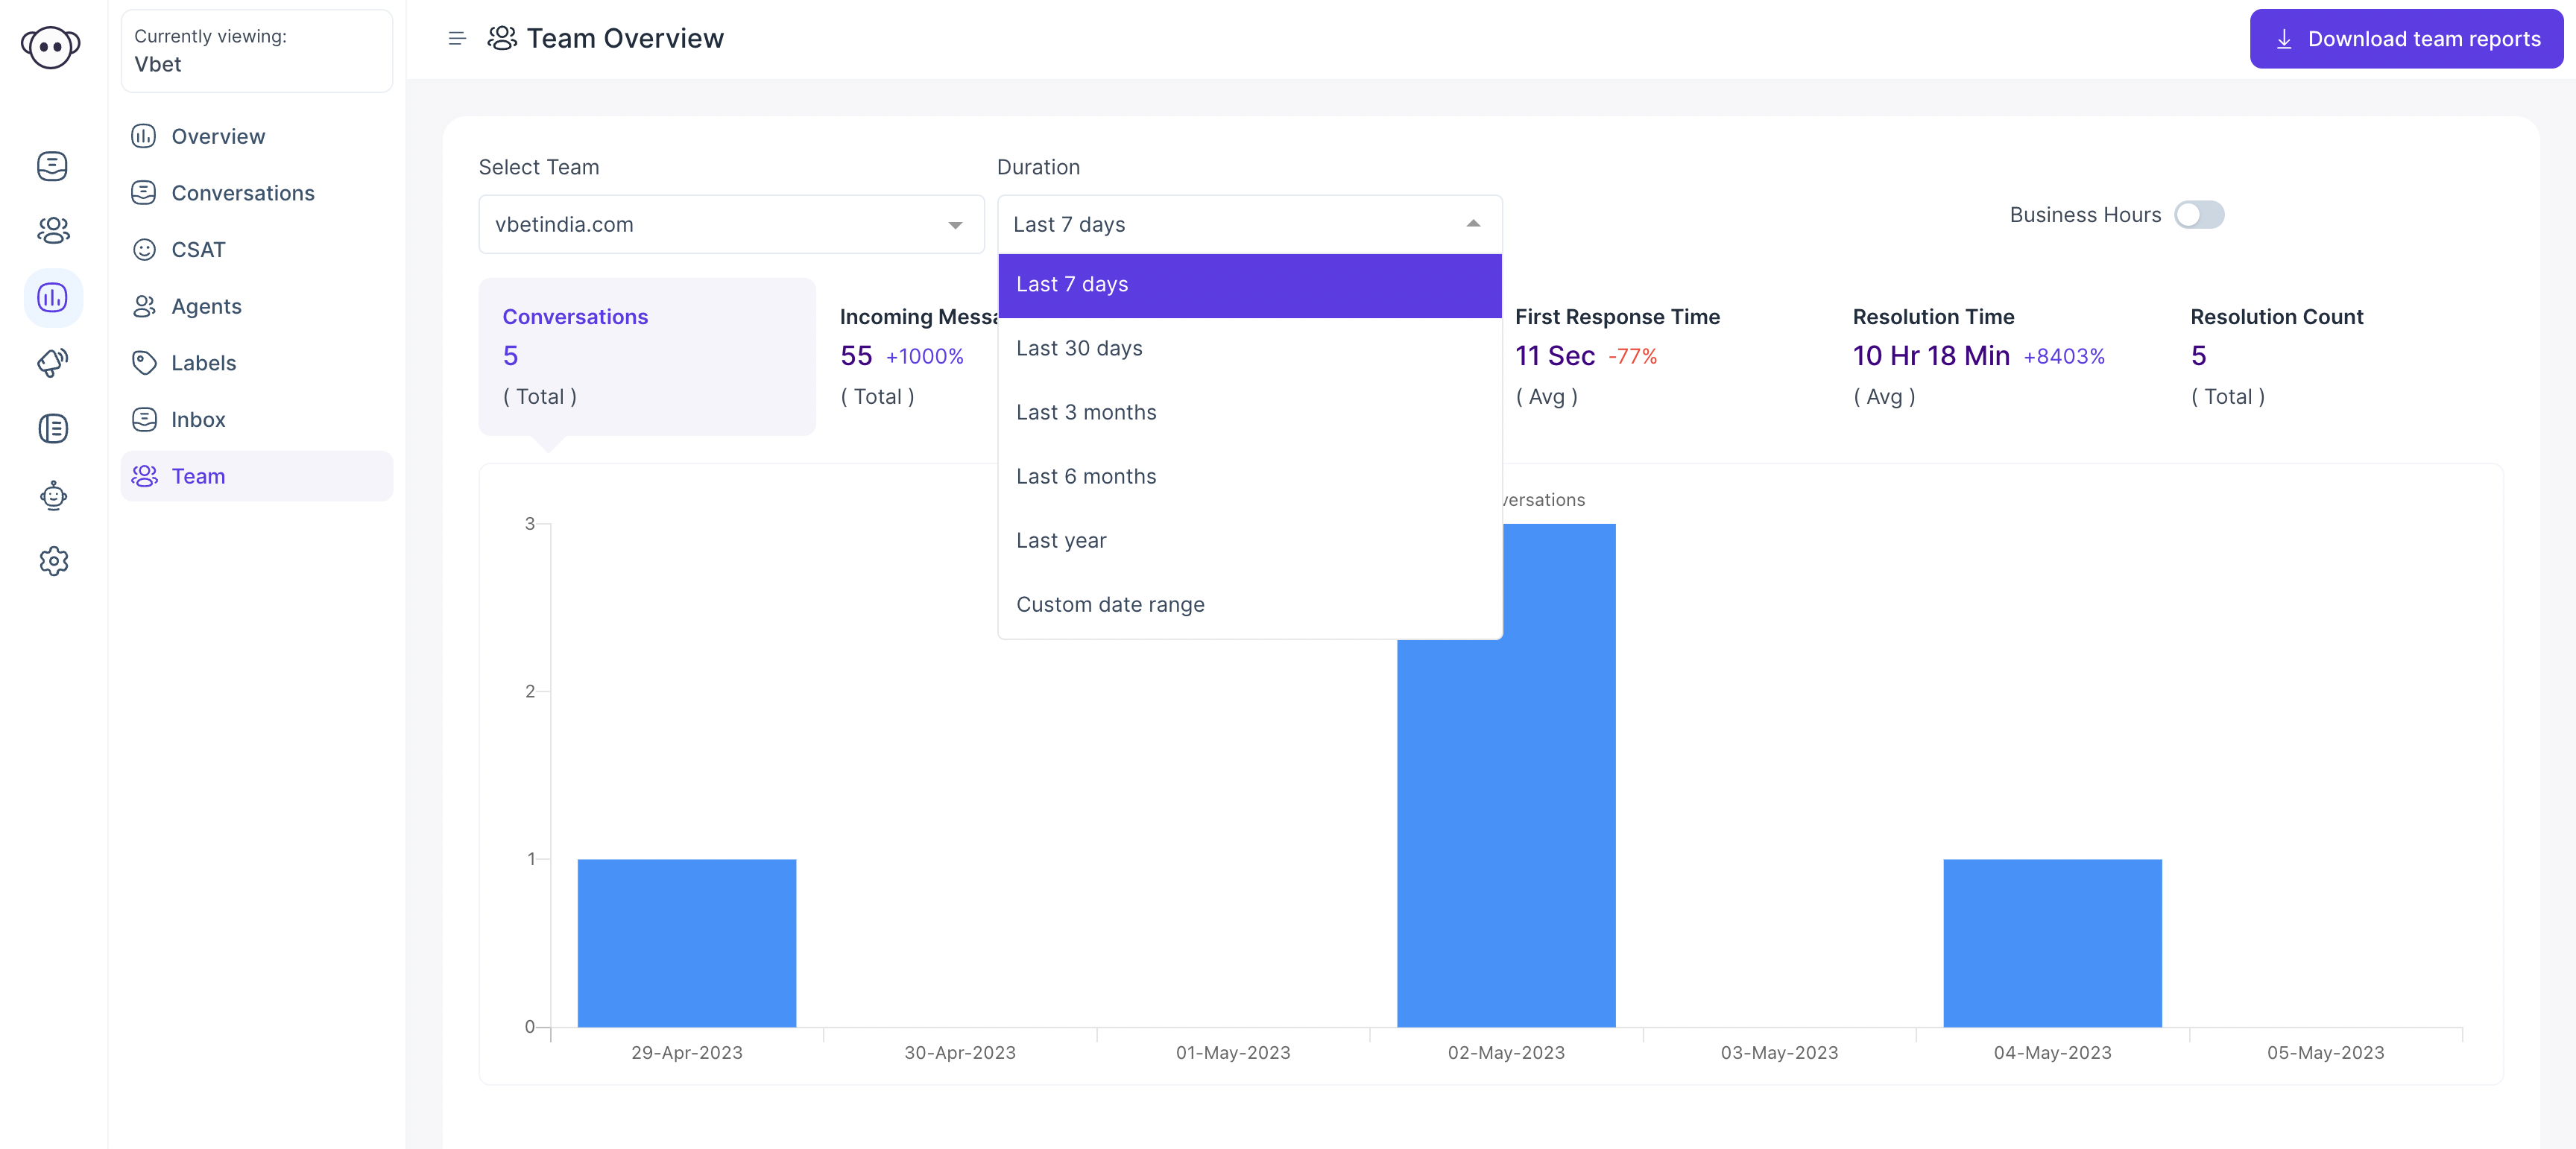Image resolution: width=2576 pixels, height=1149 pixels.
Task: Go to Overview reports page
Action: click(257, 136)
